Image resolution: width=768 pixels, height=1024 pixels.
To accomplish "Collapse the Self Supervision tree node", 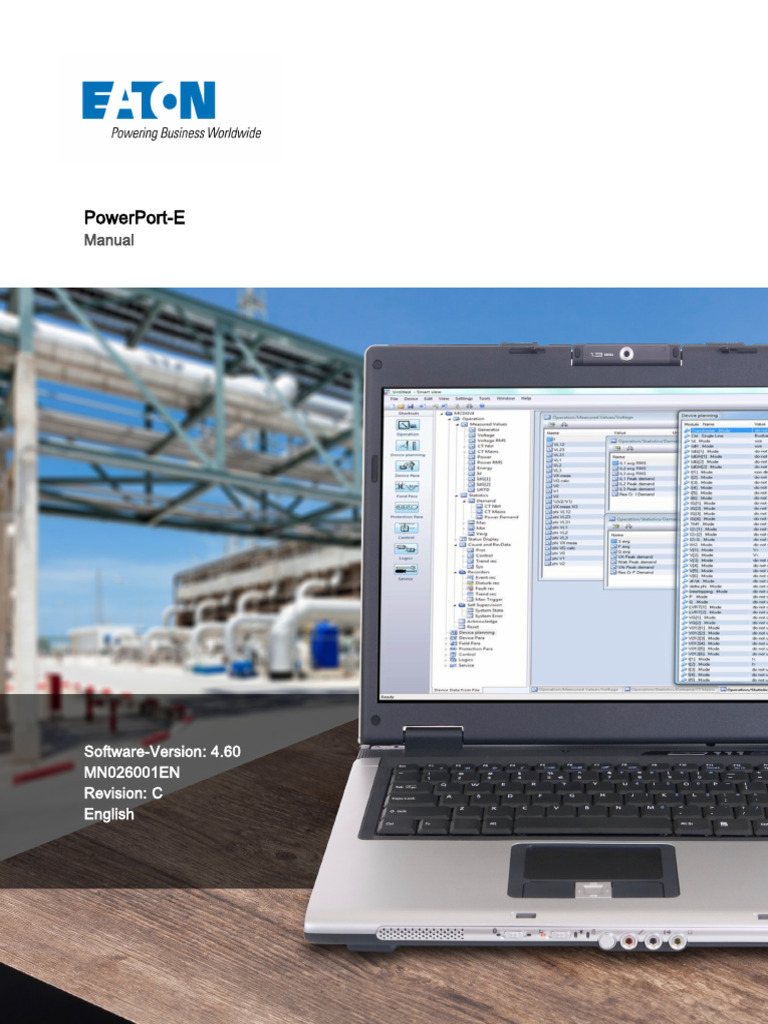I will (455, 605).
